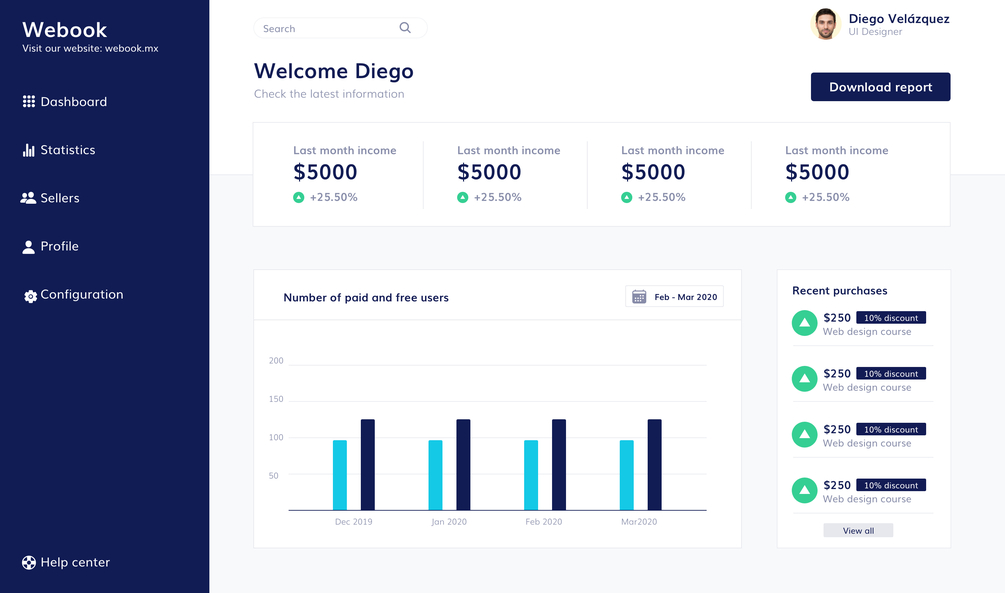This screenshot has width=1005, height=593.
Task: Click the dark navy bar for Dec 2019
Action: (x=368, y=465)
